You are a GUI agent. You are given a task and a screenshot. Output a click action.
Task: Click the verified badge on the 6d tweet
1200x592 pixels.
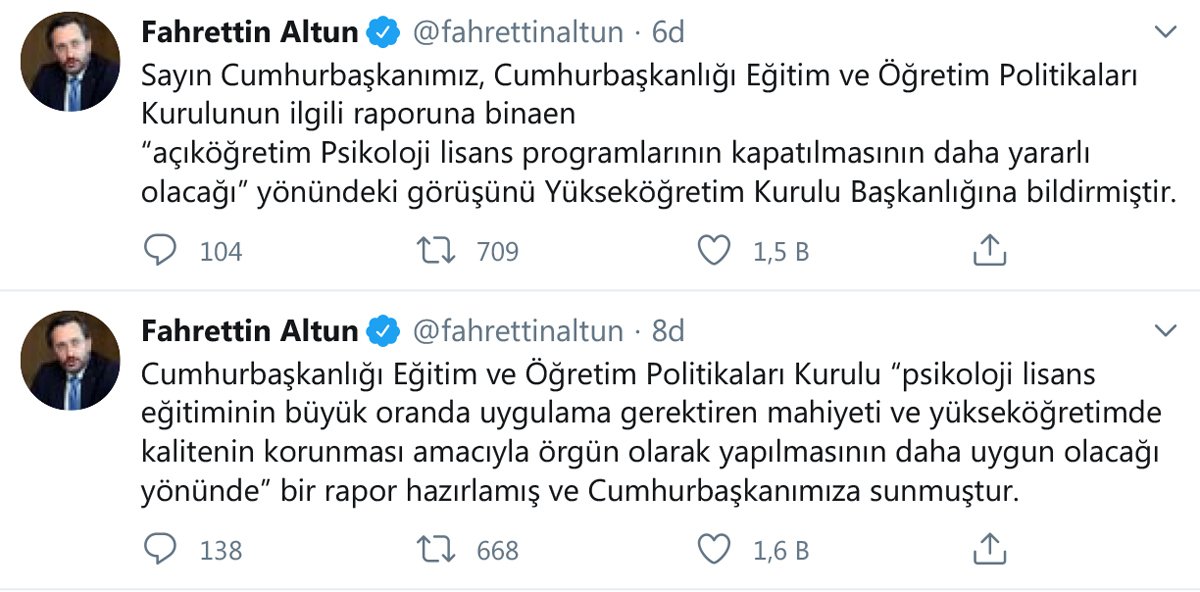coord(383,33)
